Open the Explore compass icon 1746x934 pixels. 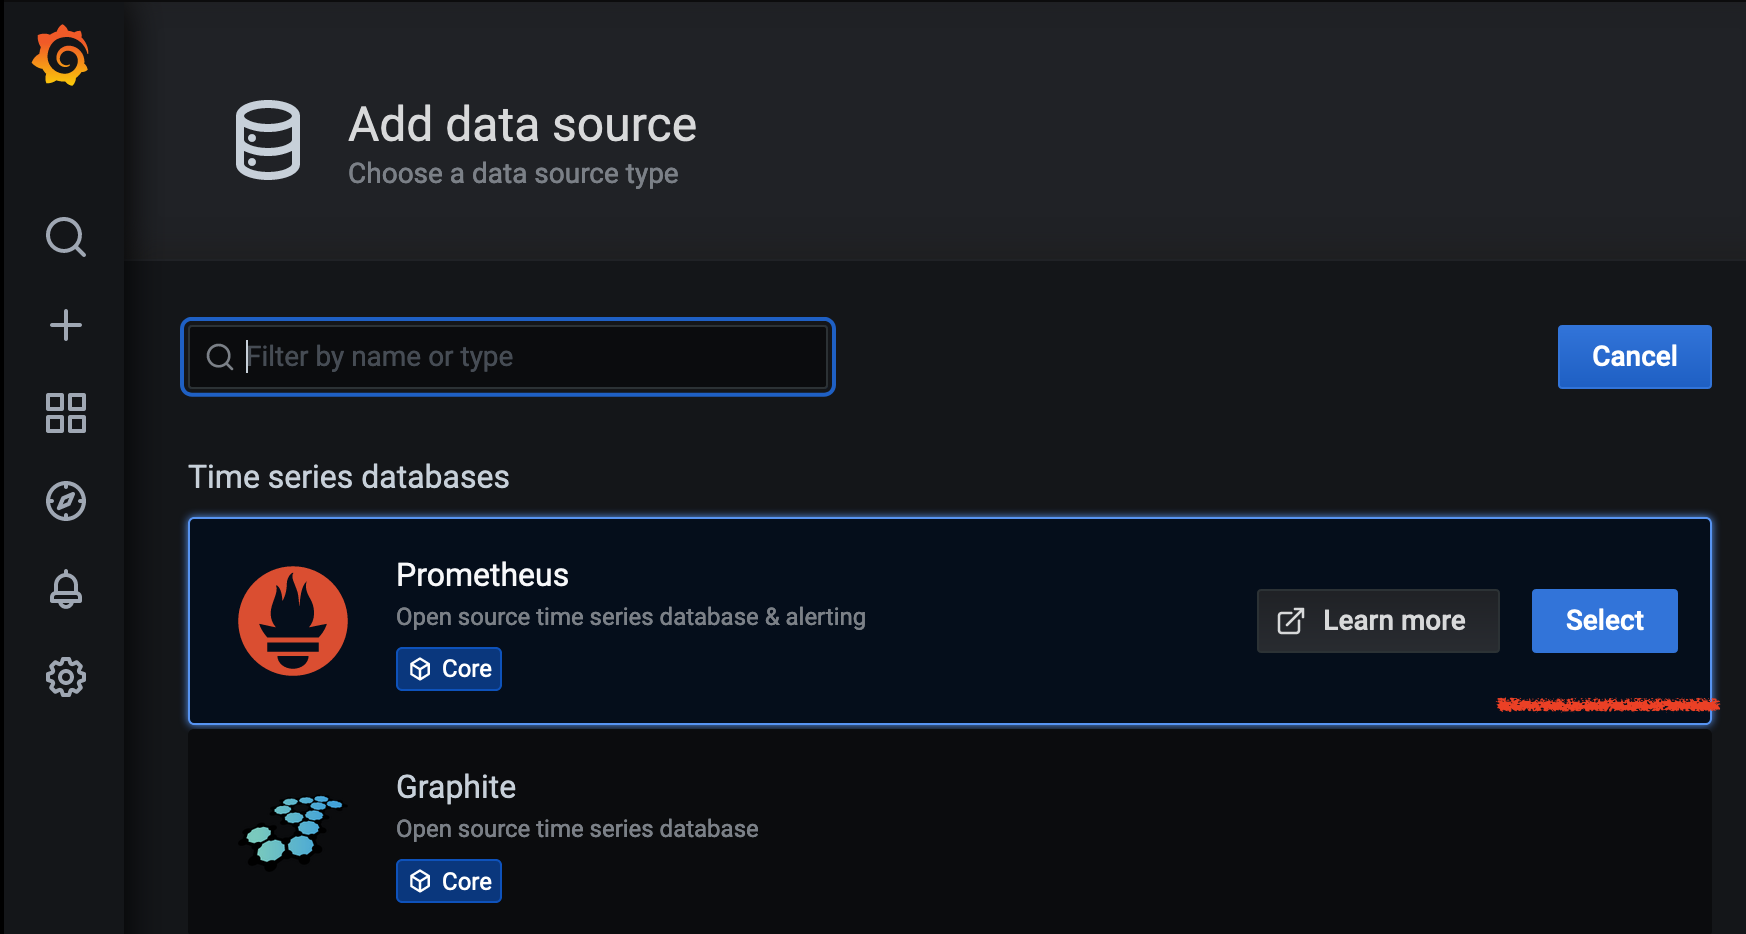coord(66,501)
